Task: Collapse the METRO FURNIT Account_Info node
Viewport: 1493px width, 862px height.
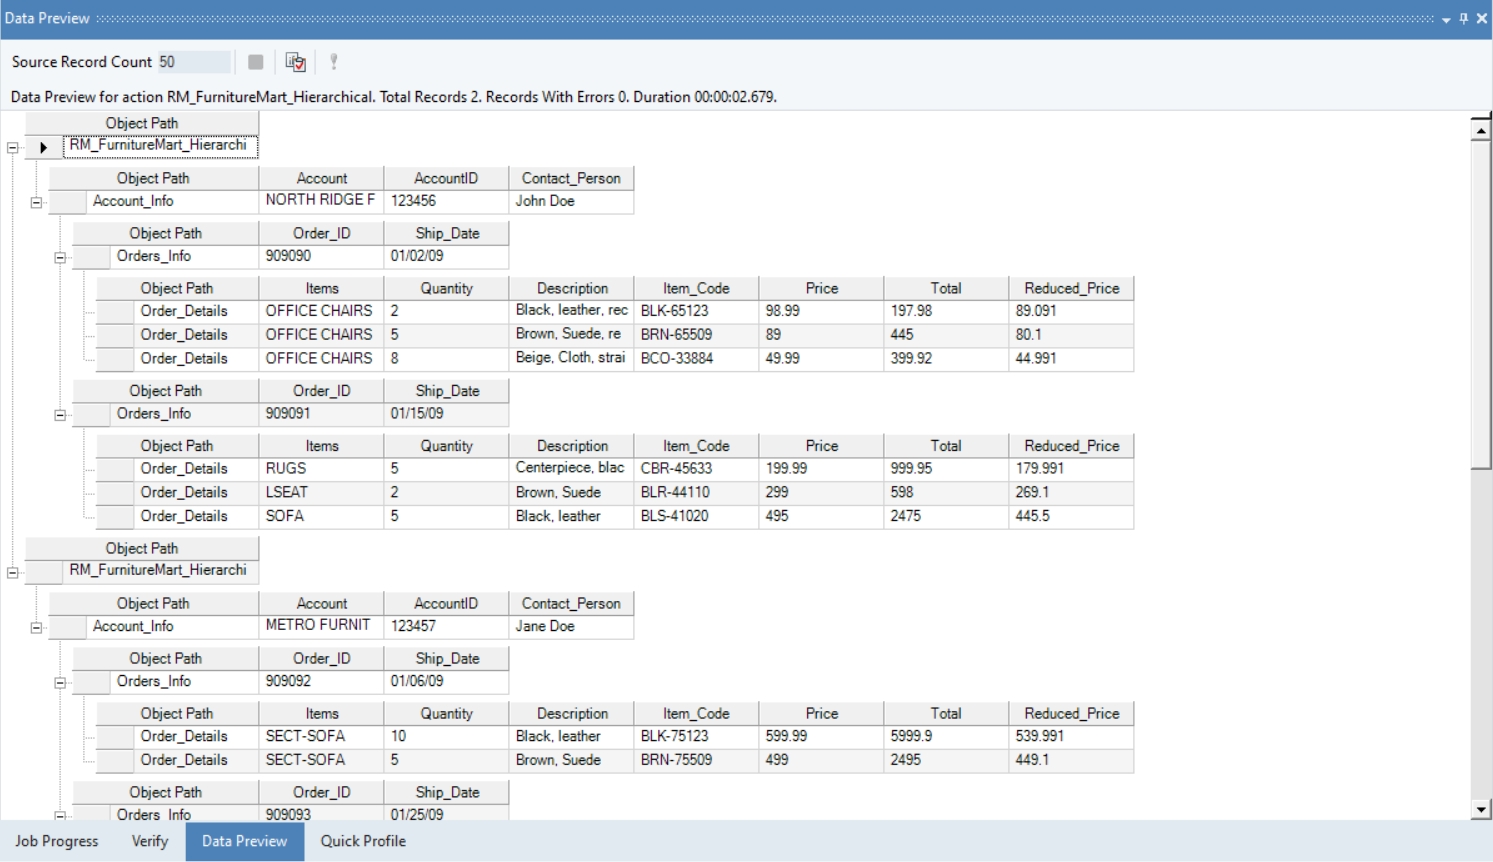Action: [36, 628]
